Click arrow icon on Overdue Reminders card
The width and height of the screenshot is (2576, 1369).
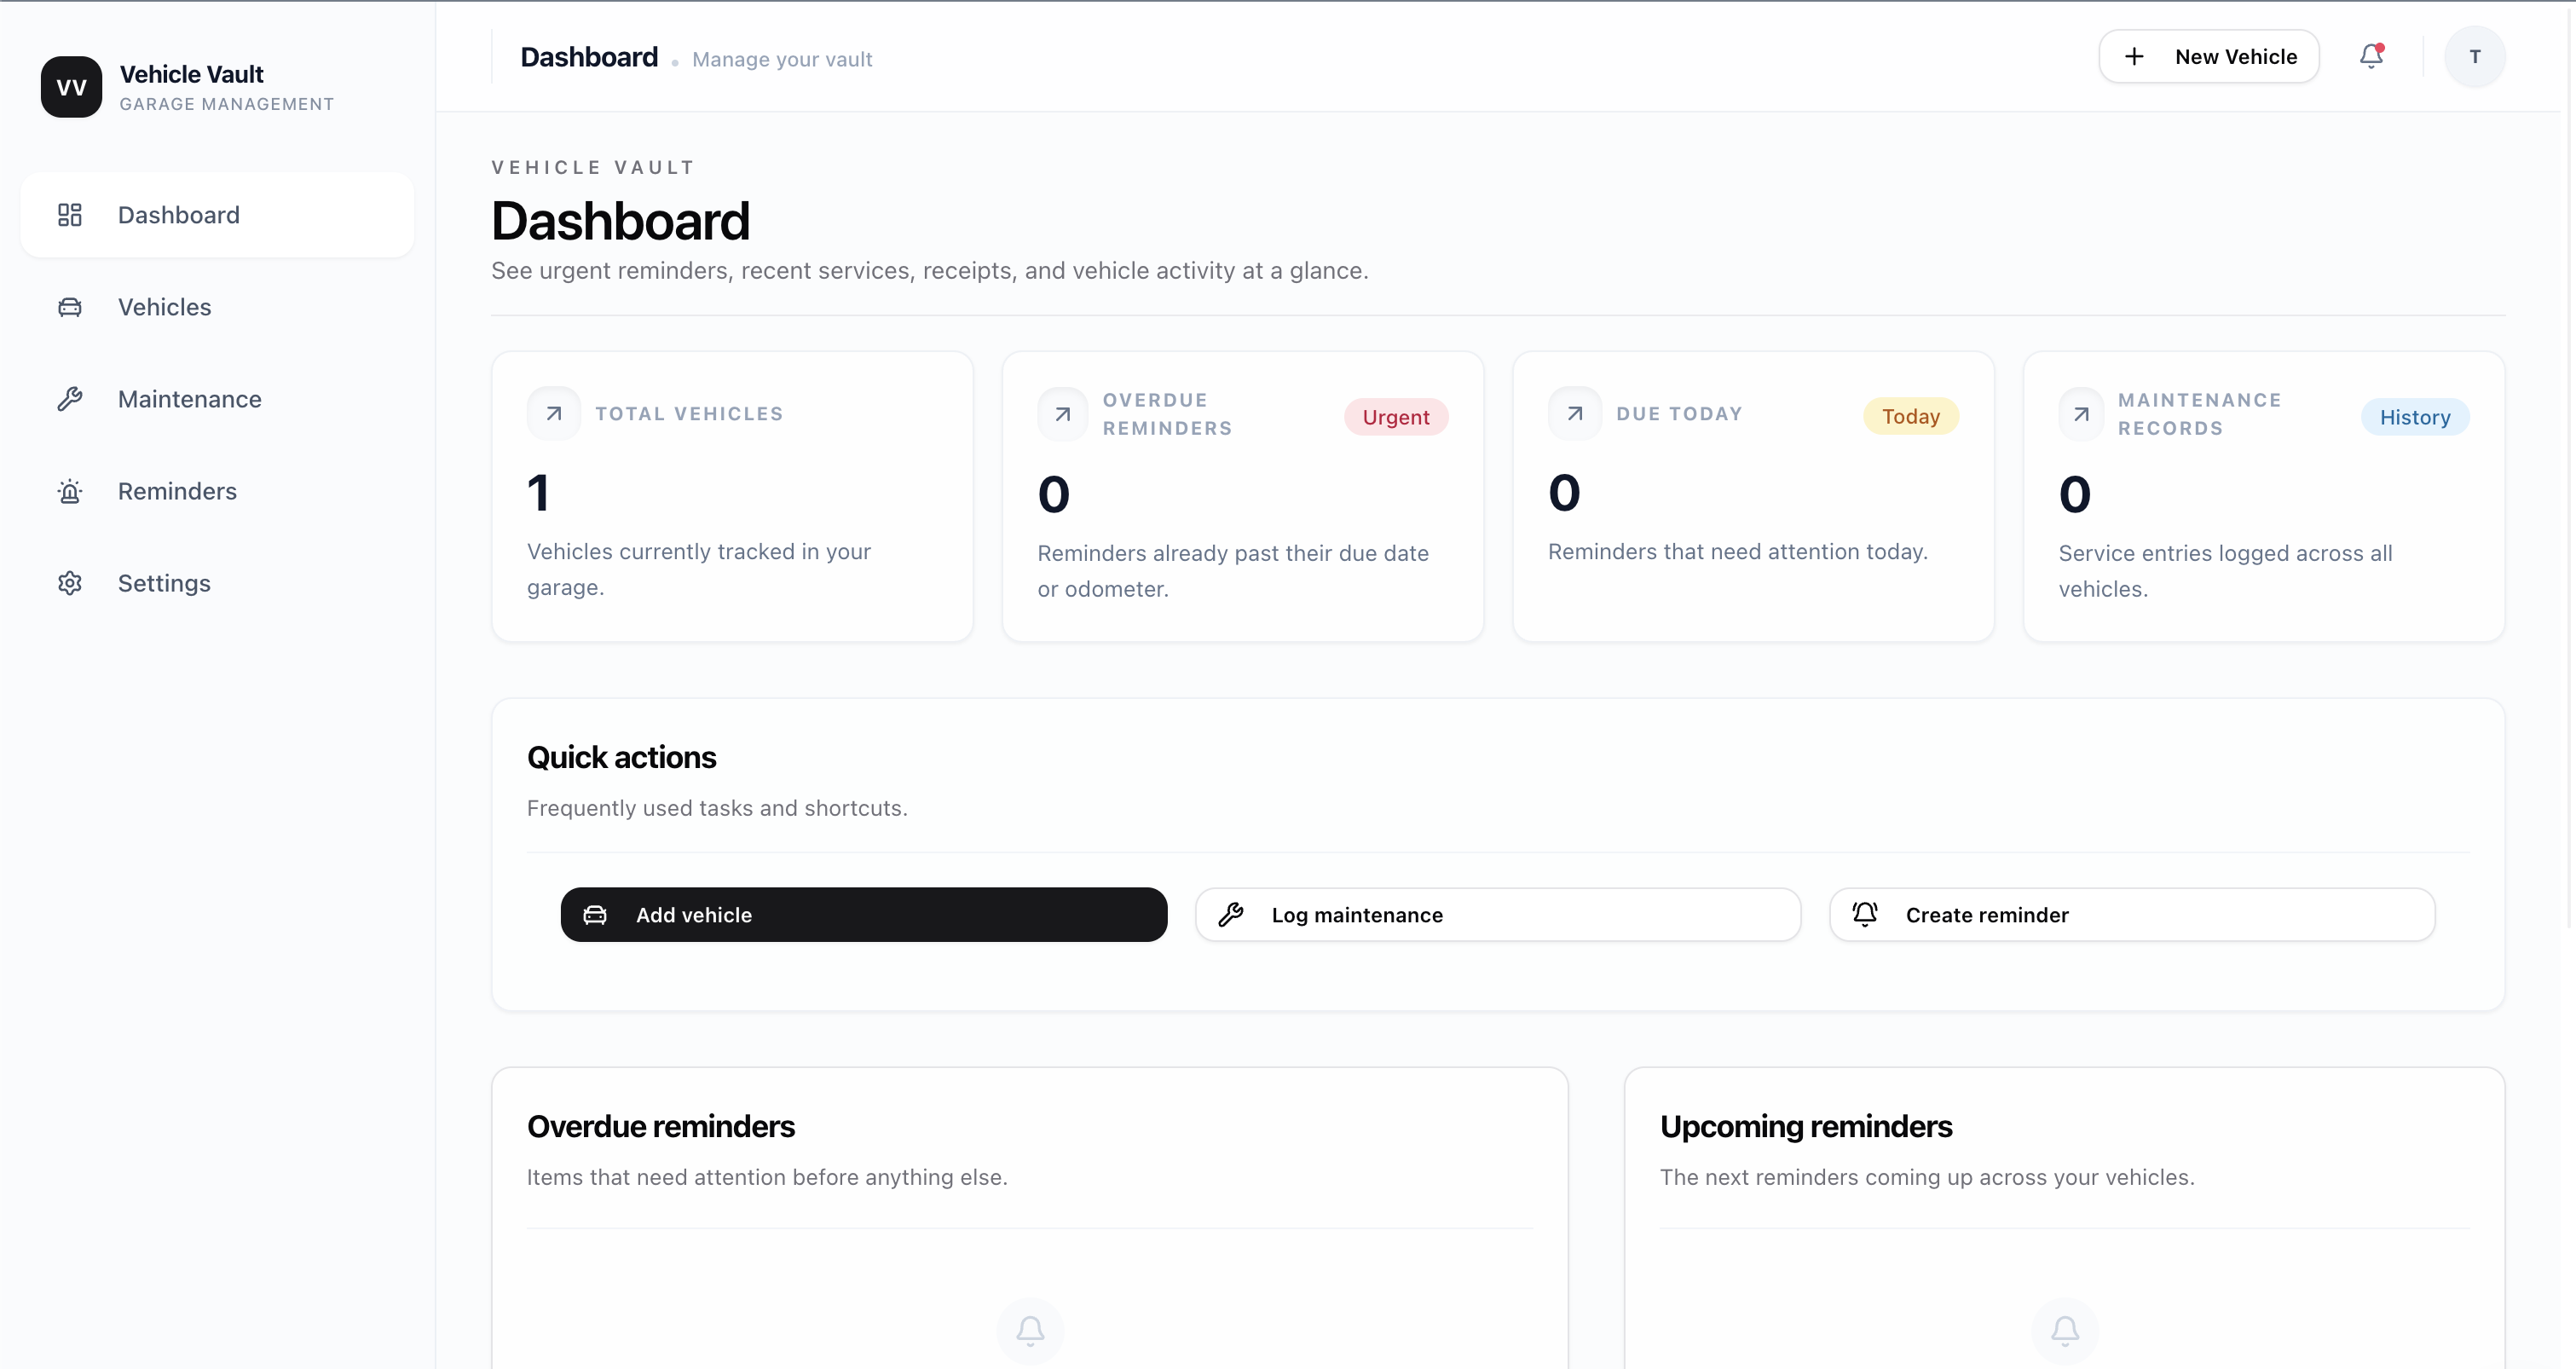click(x=1063, y=414)
